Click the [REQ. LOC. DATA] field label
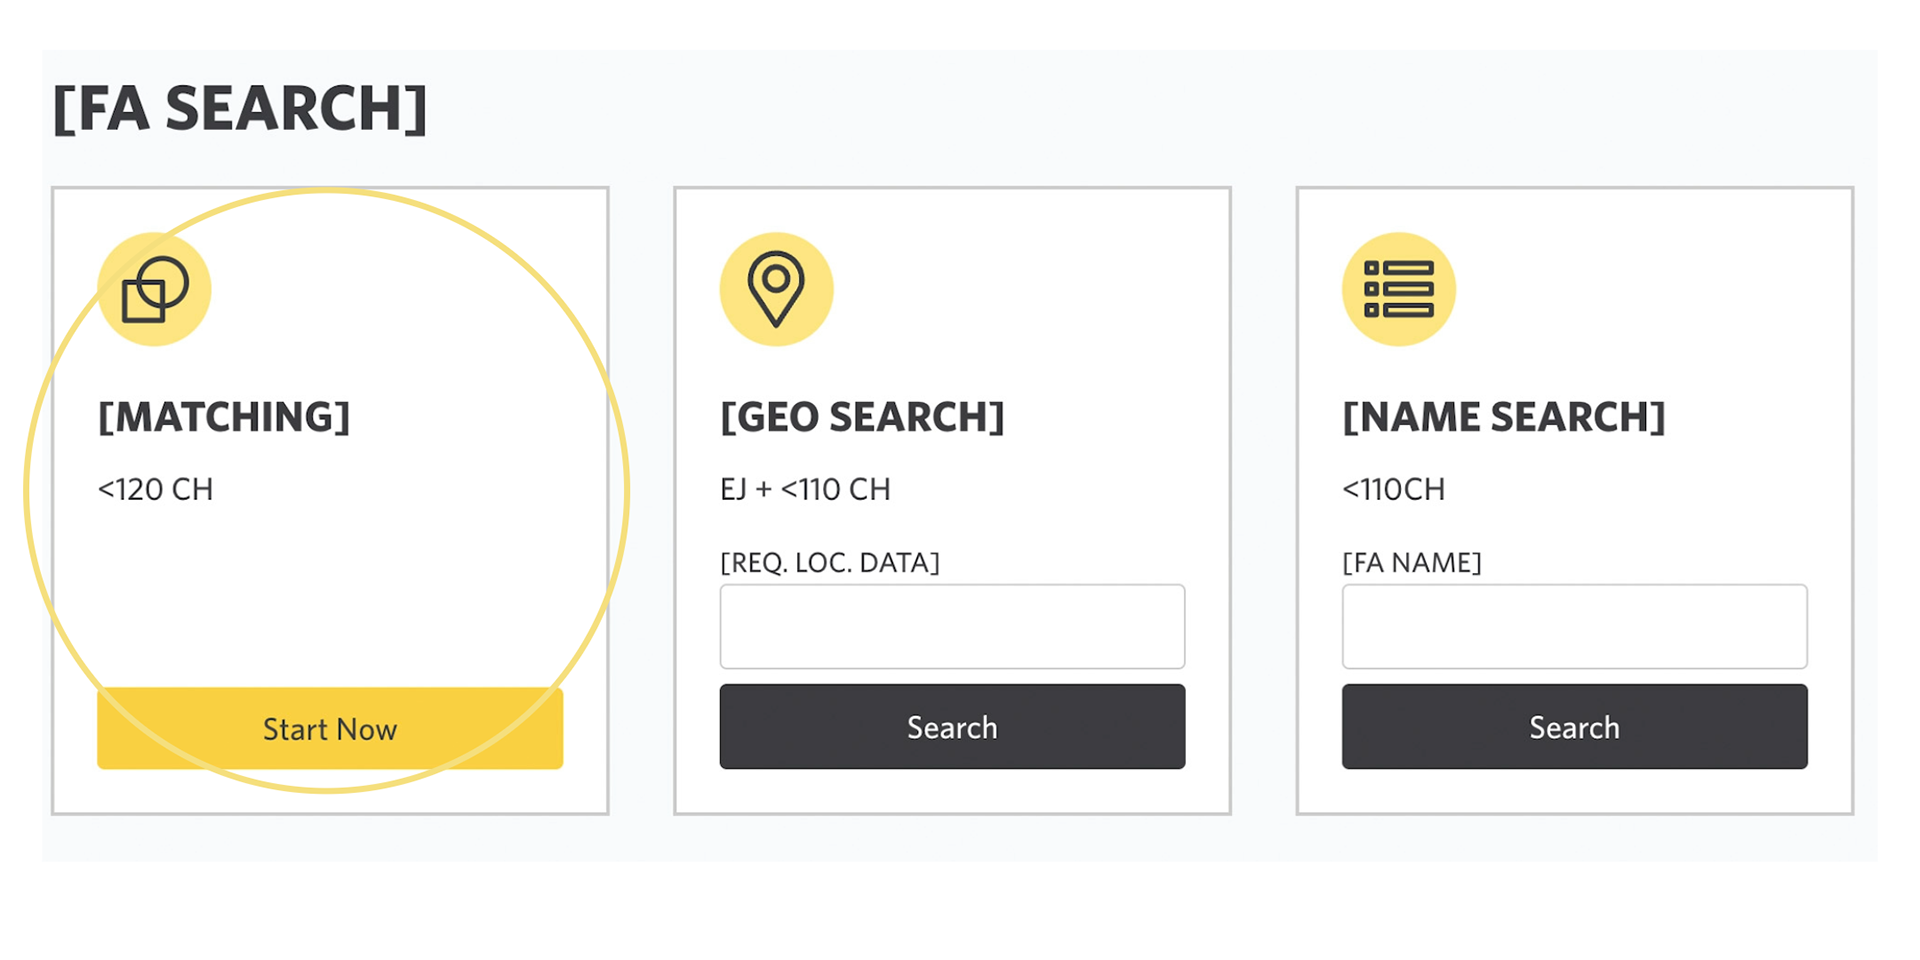The image size is (1920, 960). [x=829, y=562]
